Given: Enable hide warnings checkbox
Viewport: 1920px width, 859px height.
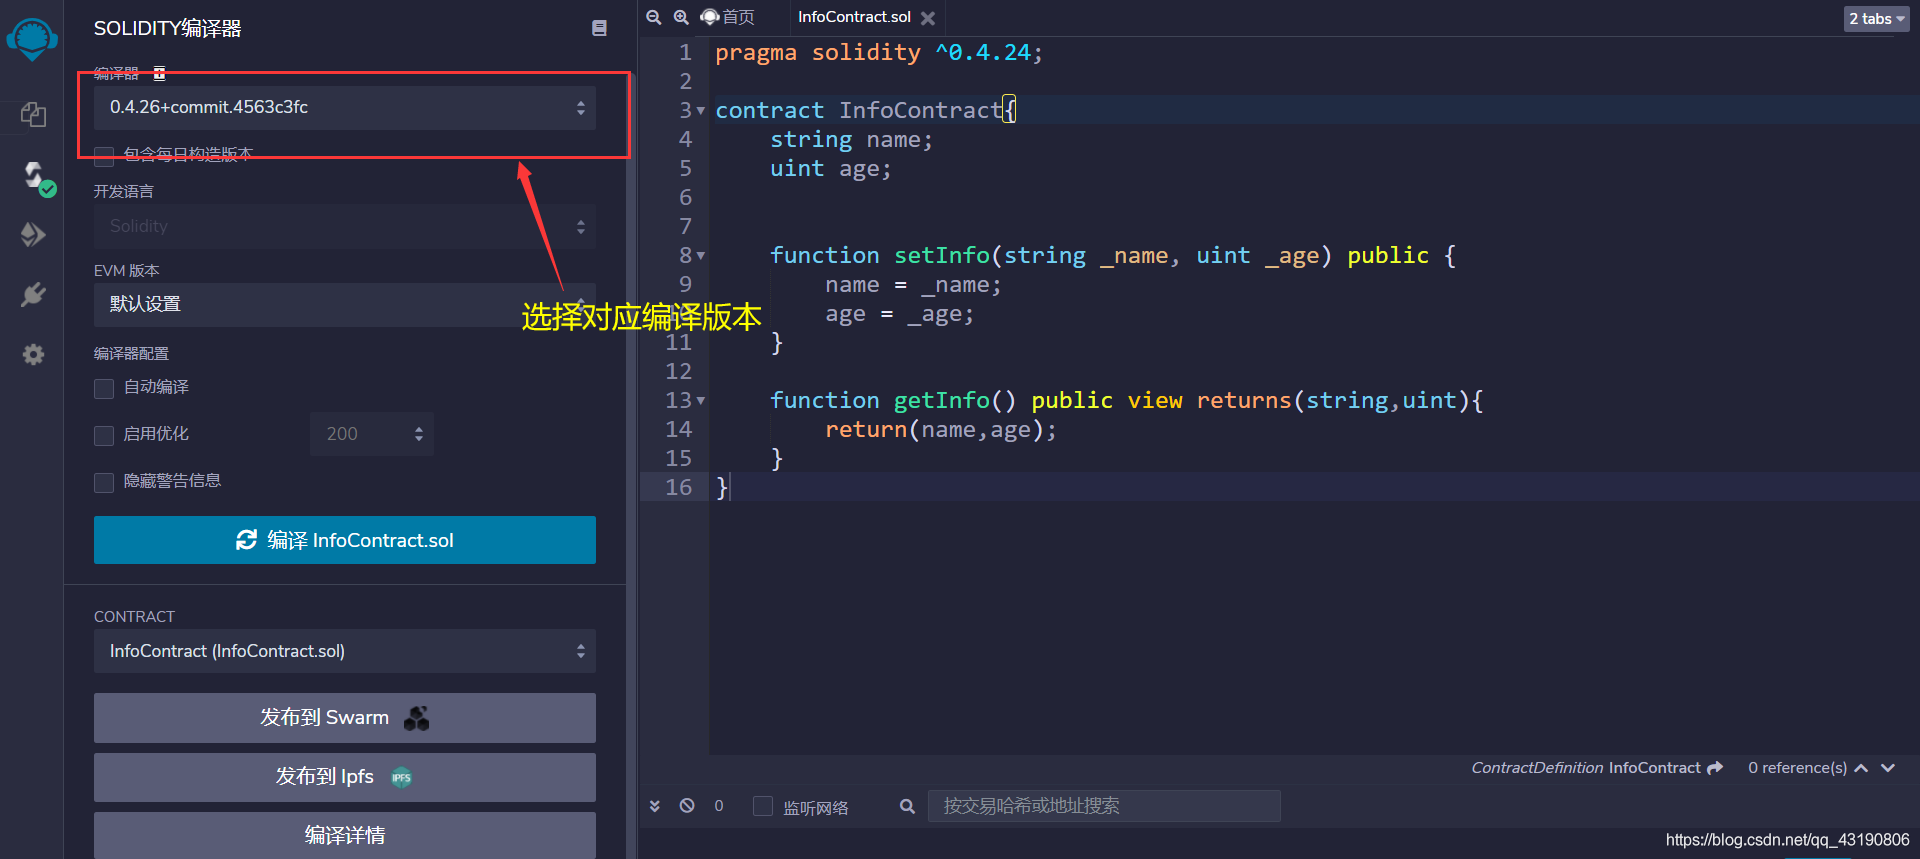Looking at the screenshot, I should pyautogui.click(x=104, y=482).
